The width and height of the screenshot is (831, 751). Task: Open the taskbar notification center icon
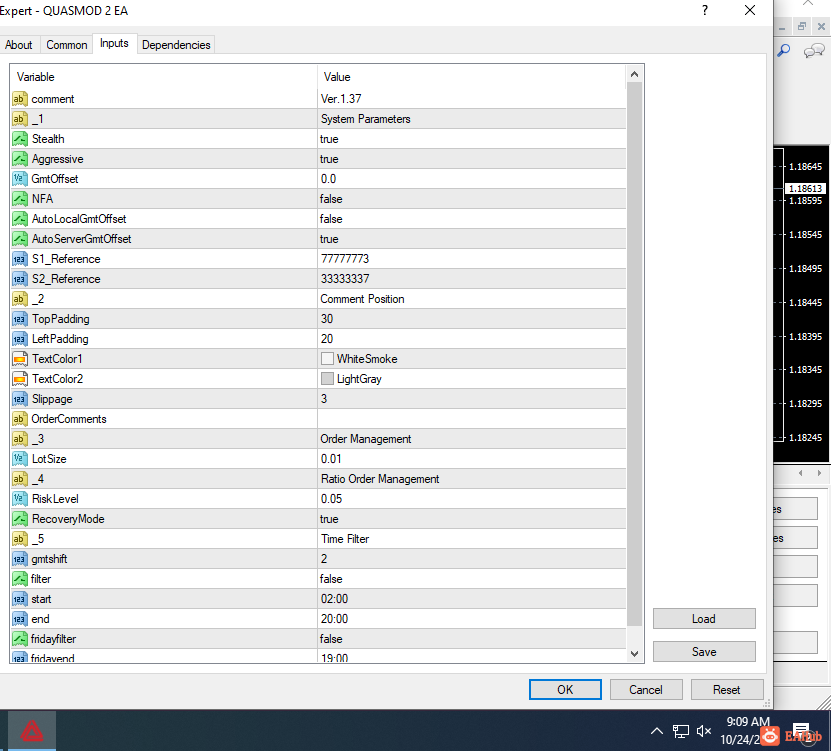(801, 731)
